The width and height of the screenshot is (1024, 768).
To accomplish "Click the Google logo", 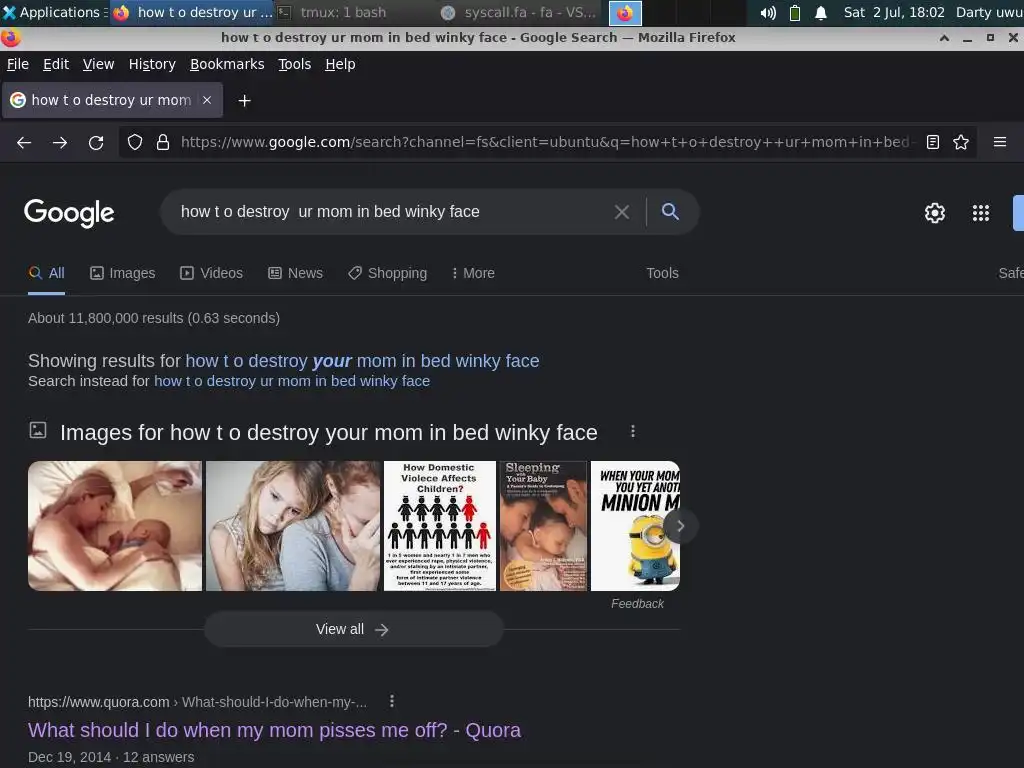I will pos(69,213).
